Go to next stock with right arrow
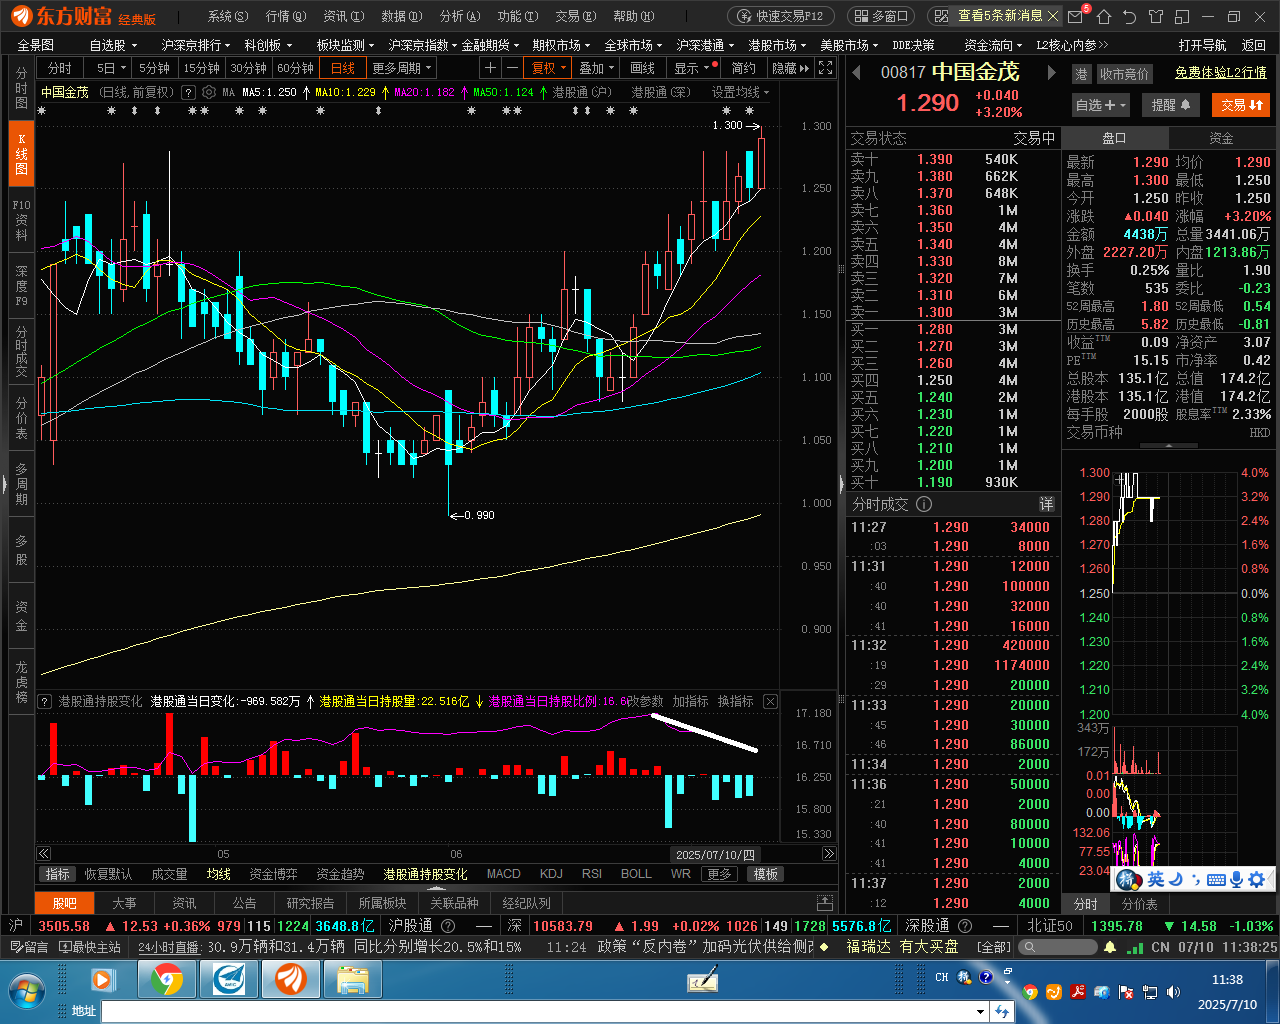The image size is (1280, 1024). (x=1051, y=72)
